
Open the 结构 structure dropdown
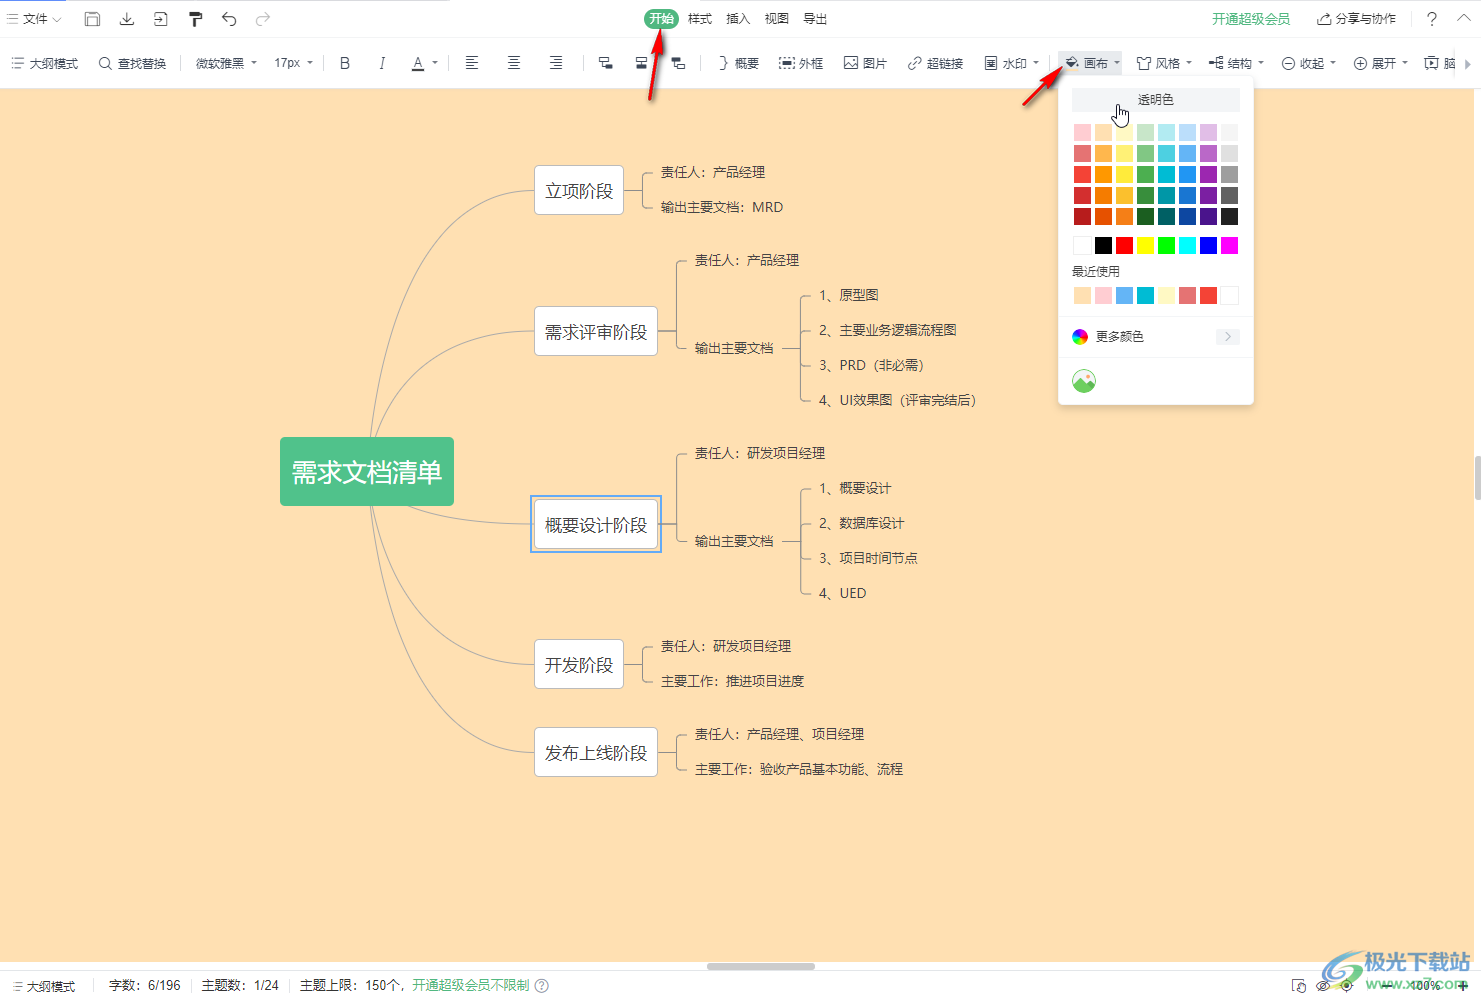pyautogui.click(x=1236, y=63)
